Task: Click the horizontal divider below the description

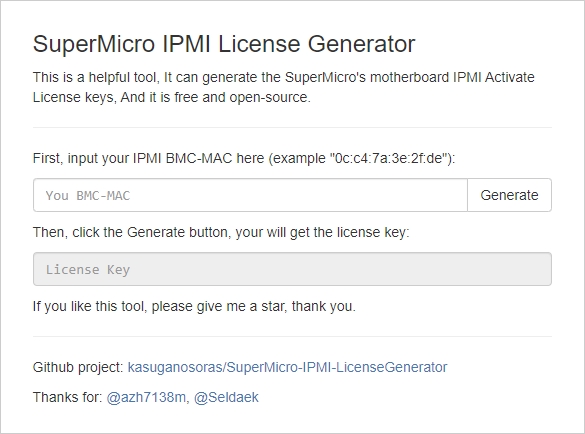Action: pos(292,127)
